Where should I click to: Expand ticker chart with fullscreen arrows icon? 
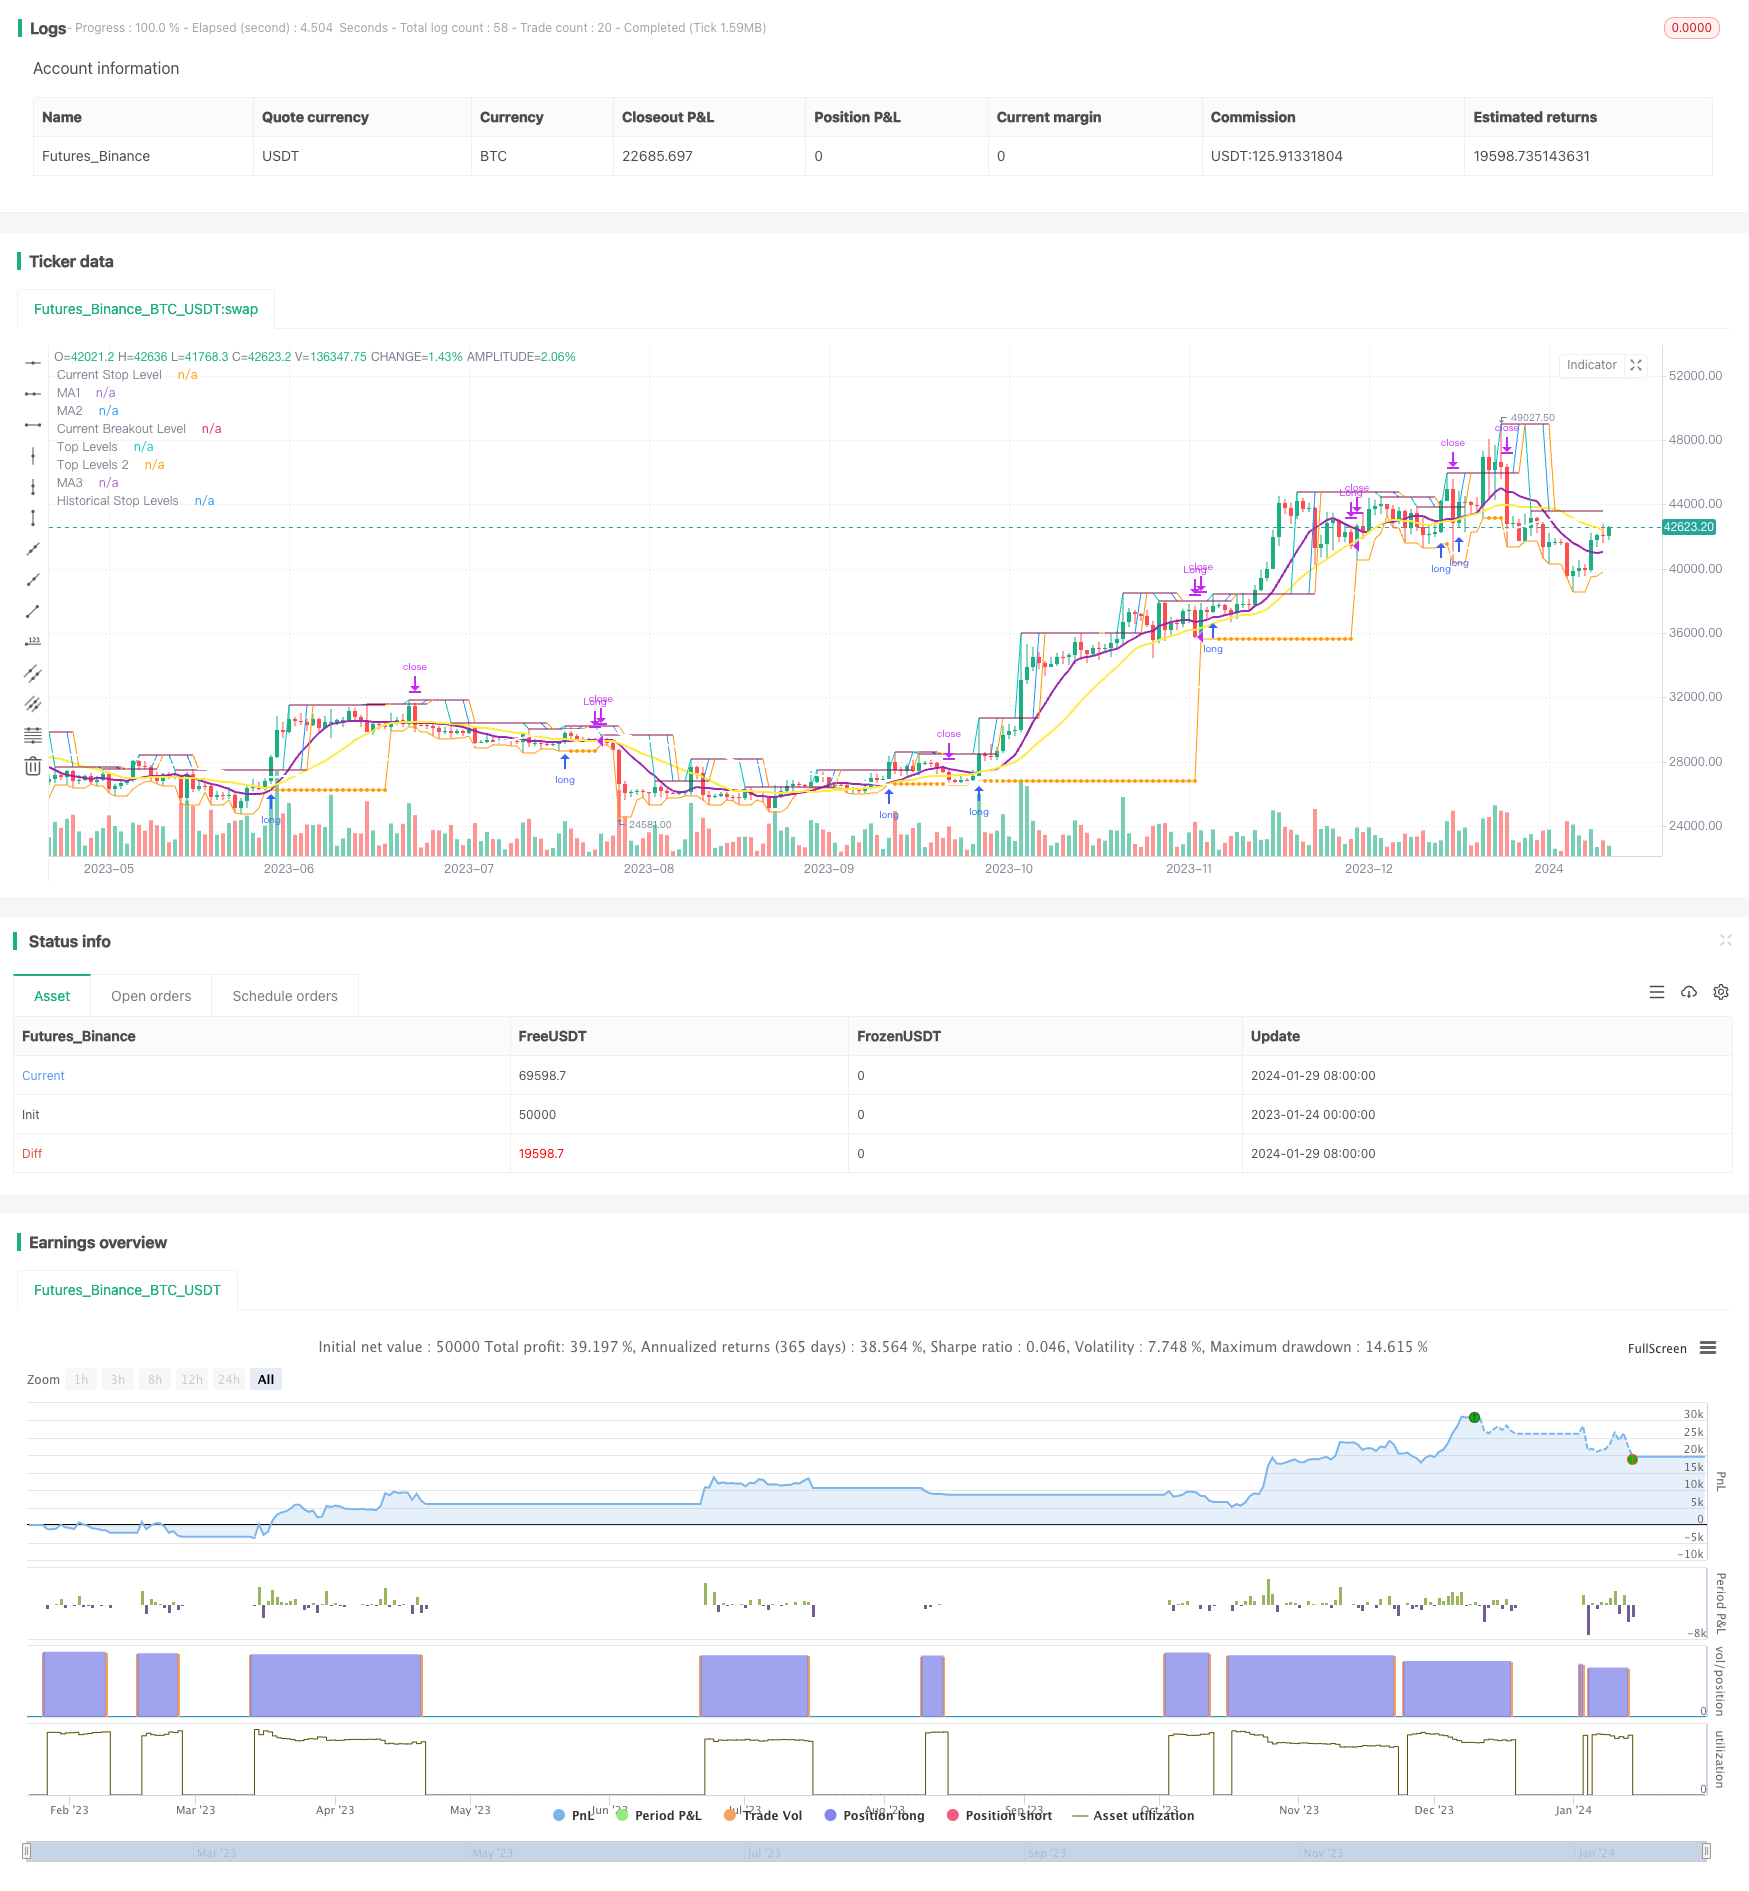[x=1636, y=365]
